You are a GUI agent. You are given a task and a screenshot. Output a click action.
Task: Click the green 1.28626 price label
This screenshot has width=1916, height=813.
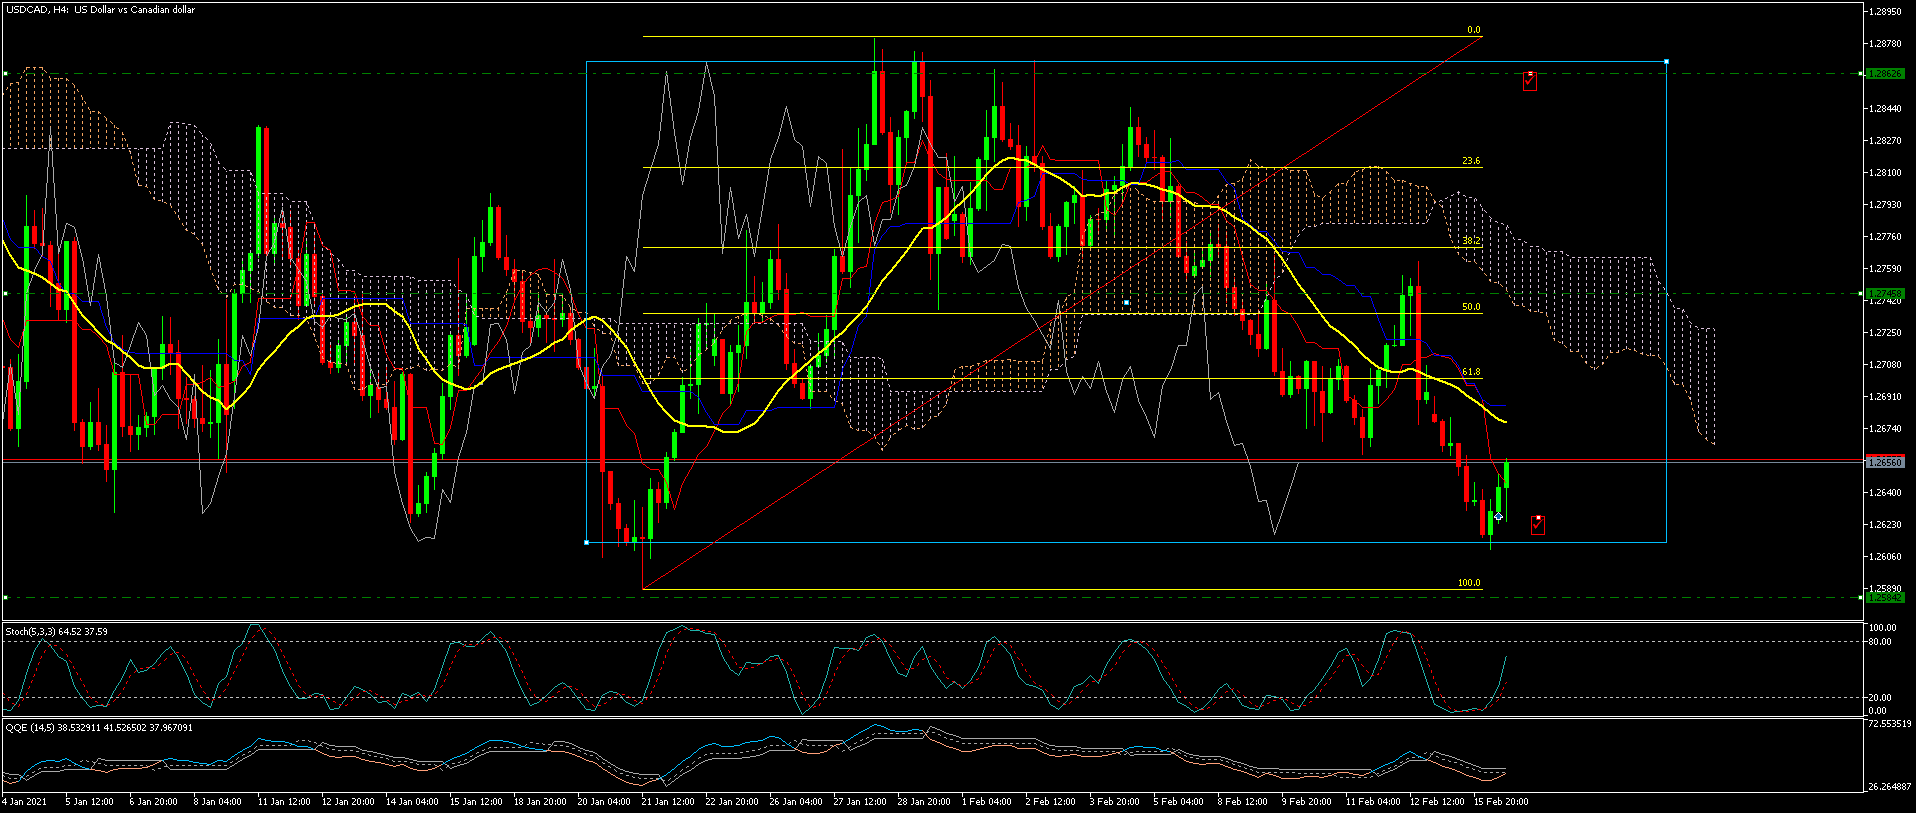click(x=1885, y=73)
